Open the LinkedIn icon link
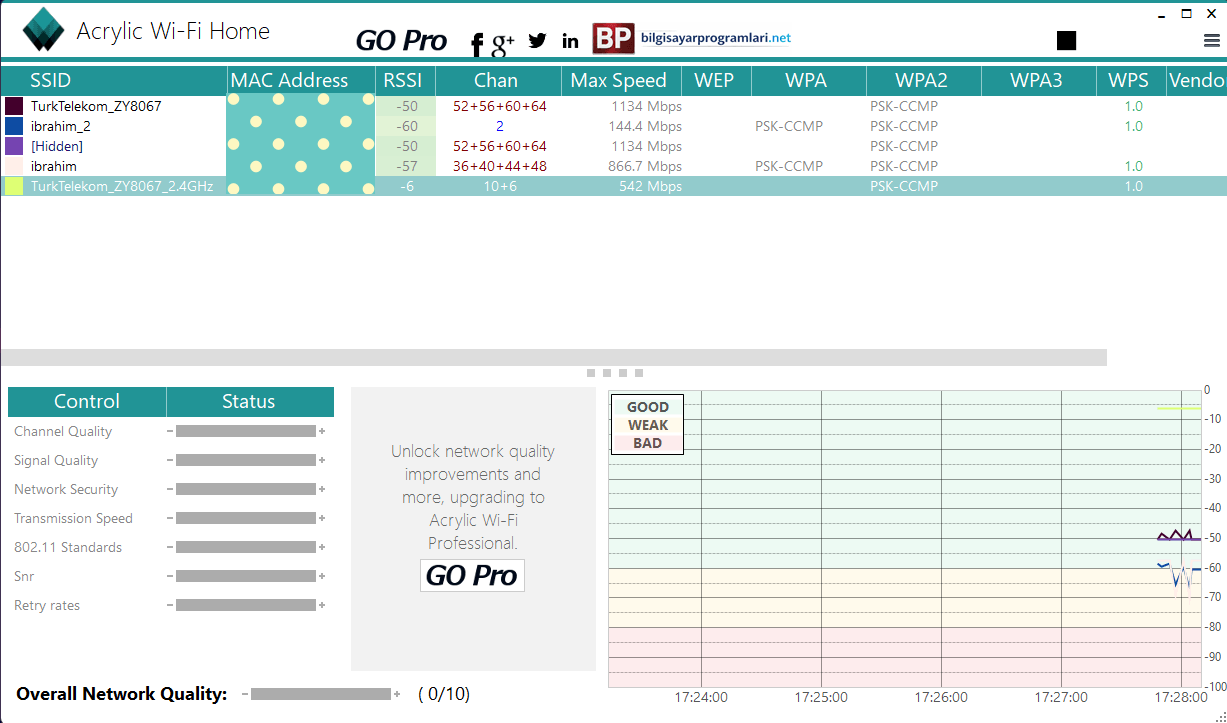This screenshot has height=723, width=1227. point(571,41)
